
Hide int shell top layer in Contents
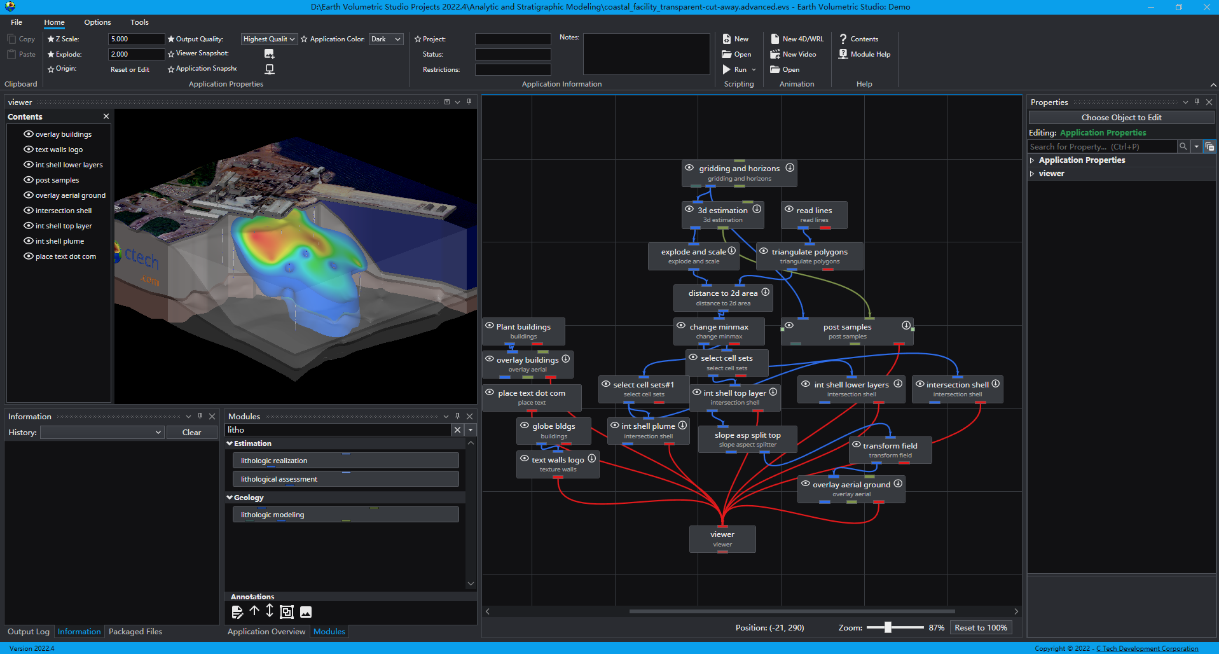pos(28,226)
